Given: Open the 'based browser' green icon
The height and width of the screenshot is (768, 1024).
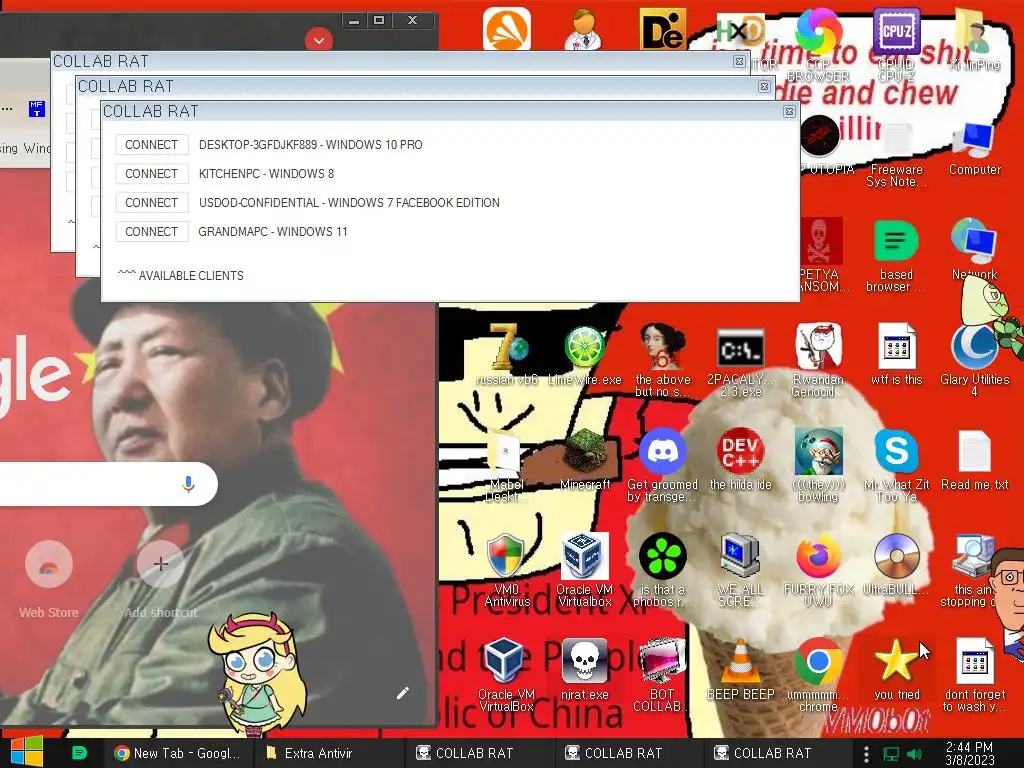Looking at the screenshot, I should (x=897, y=256).
